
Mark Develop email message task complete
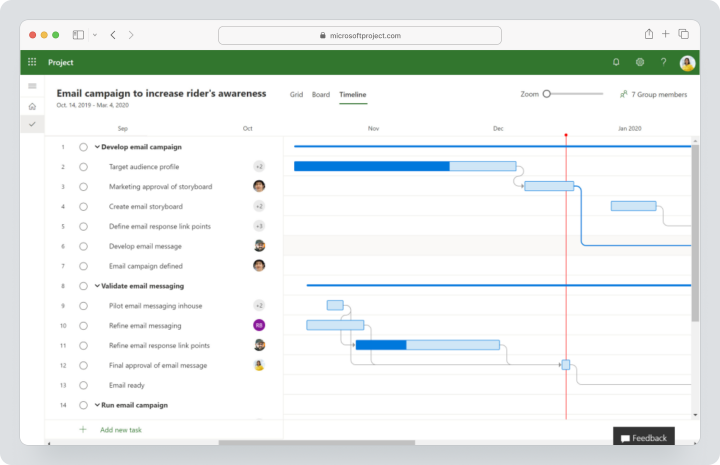click(83, 247)
